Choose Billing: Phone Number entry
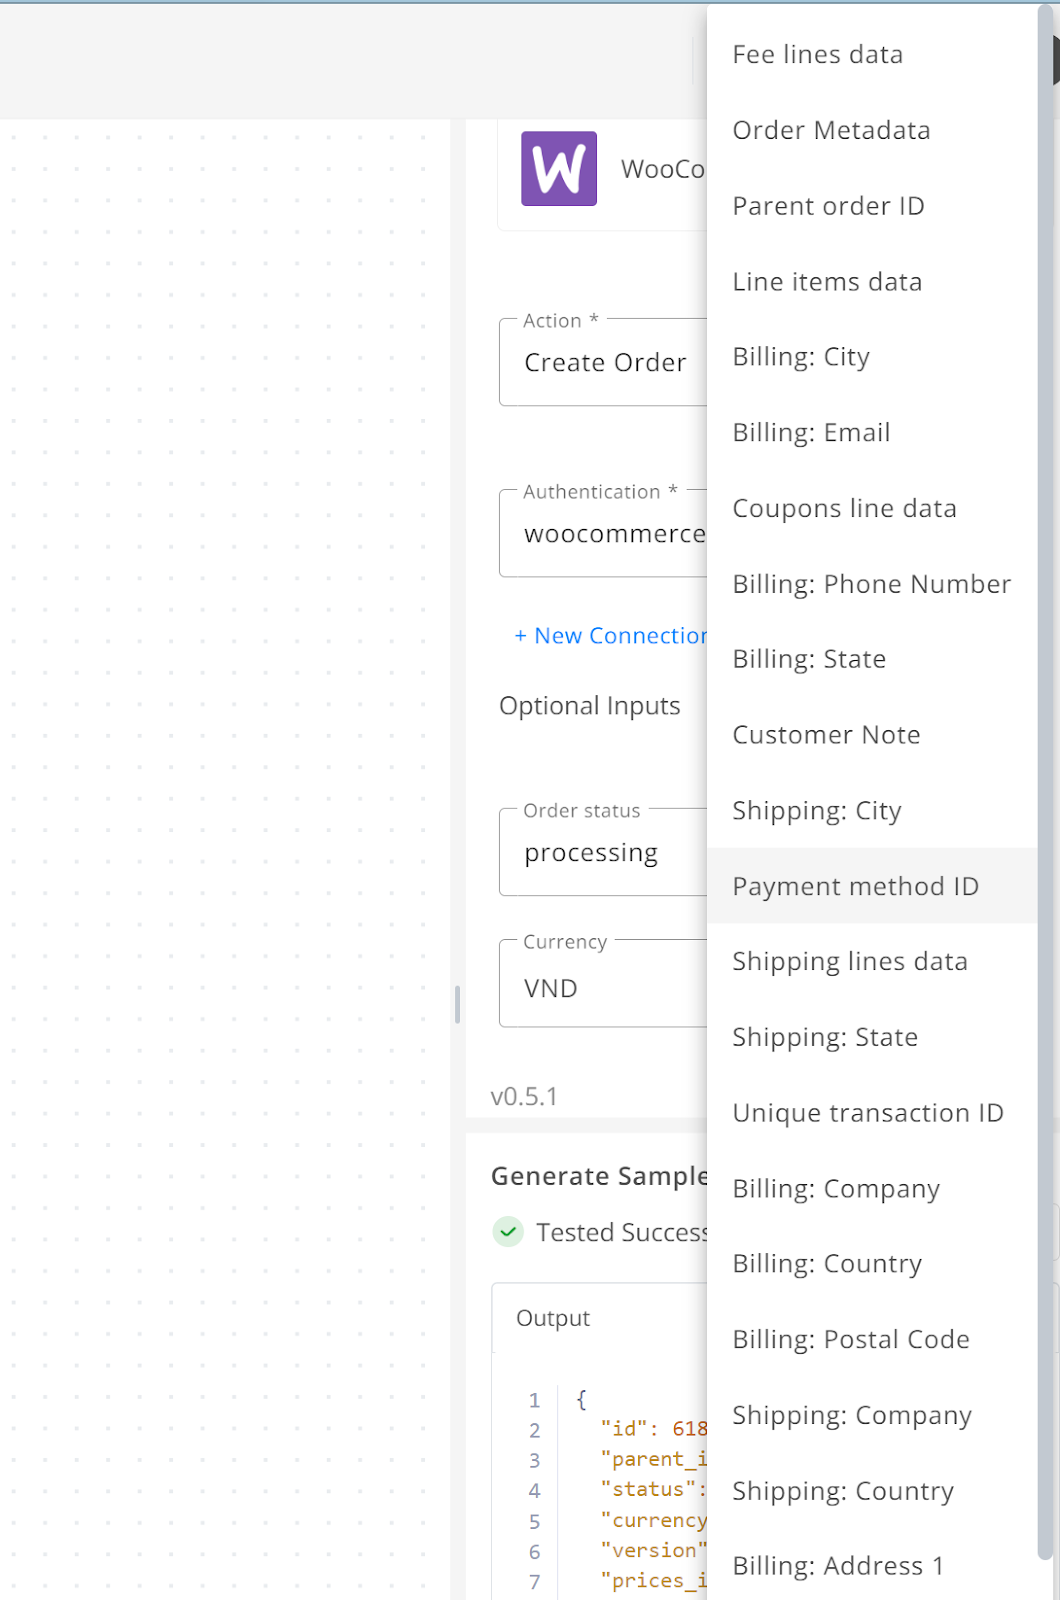 click(872, 584)
